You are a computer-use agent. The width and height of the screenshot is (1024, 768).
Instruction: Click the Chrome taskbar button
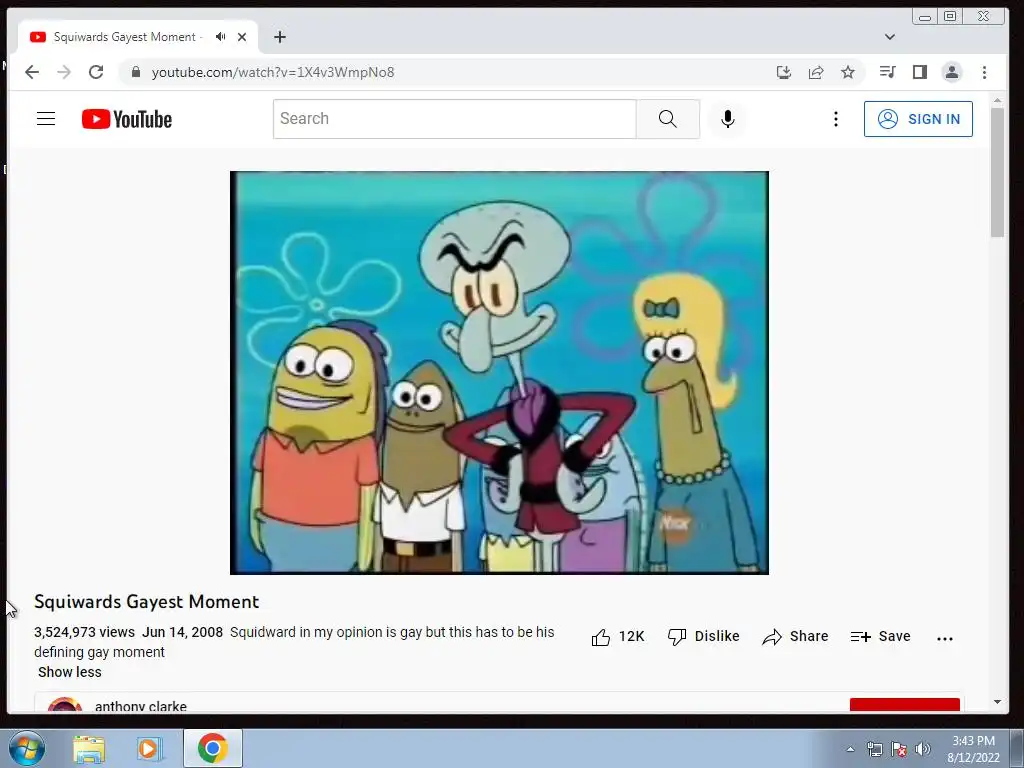click(213, 748)
